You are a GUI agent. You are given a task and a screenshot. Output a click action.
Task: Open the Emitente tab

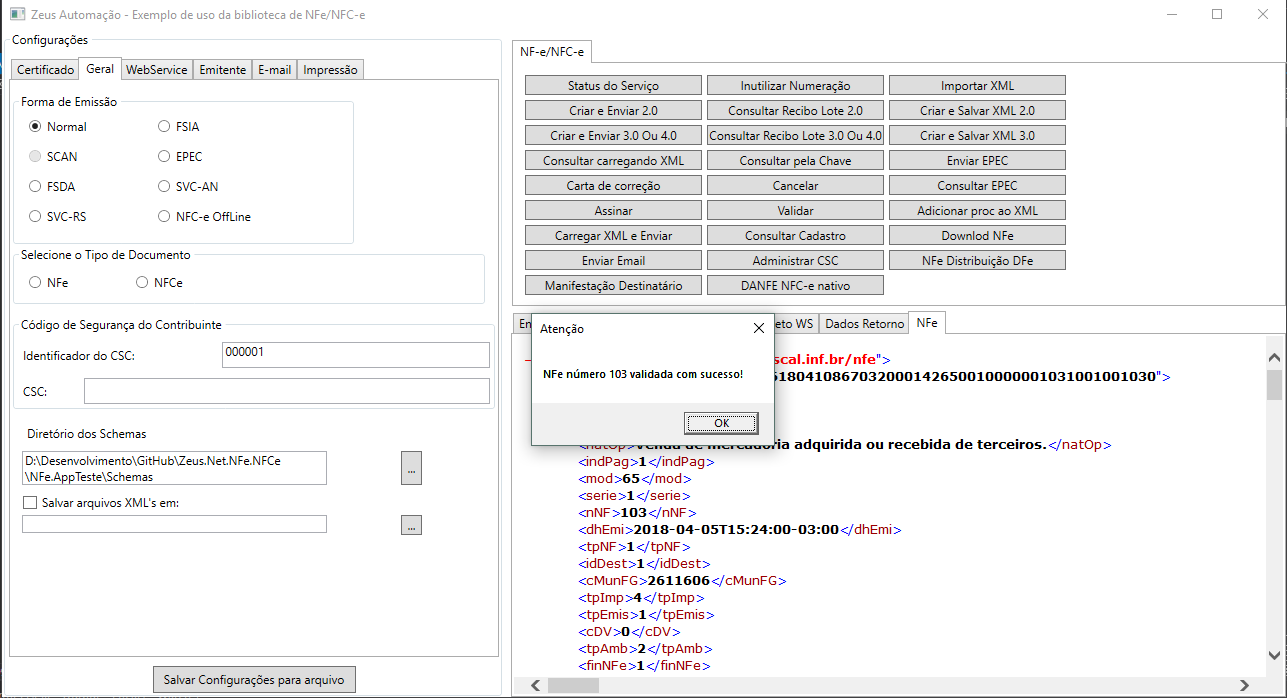tap(222, 70)
